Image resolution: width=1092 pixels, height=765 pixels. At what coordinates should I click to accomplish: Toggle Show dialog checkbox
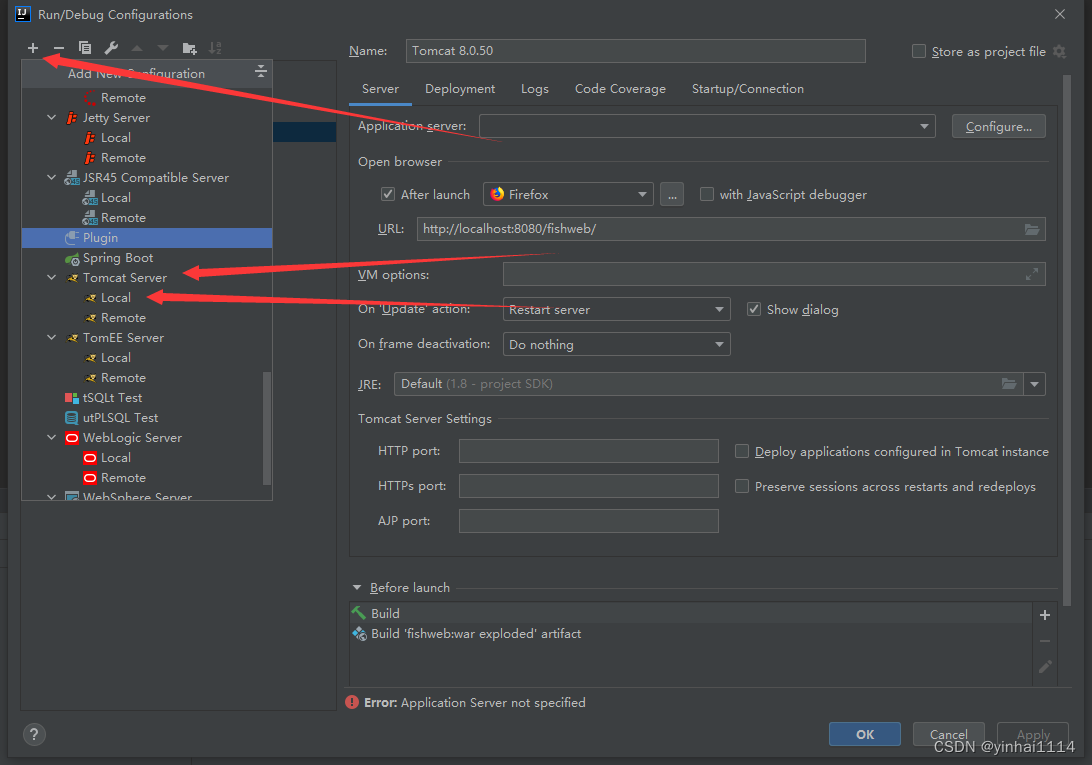(x=754, y=309)
